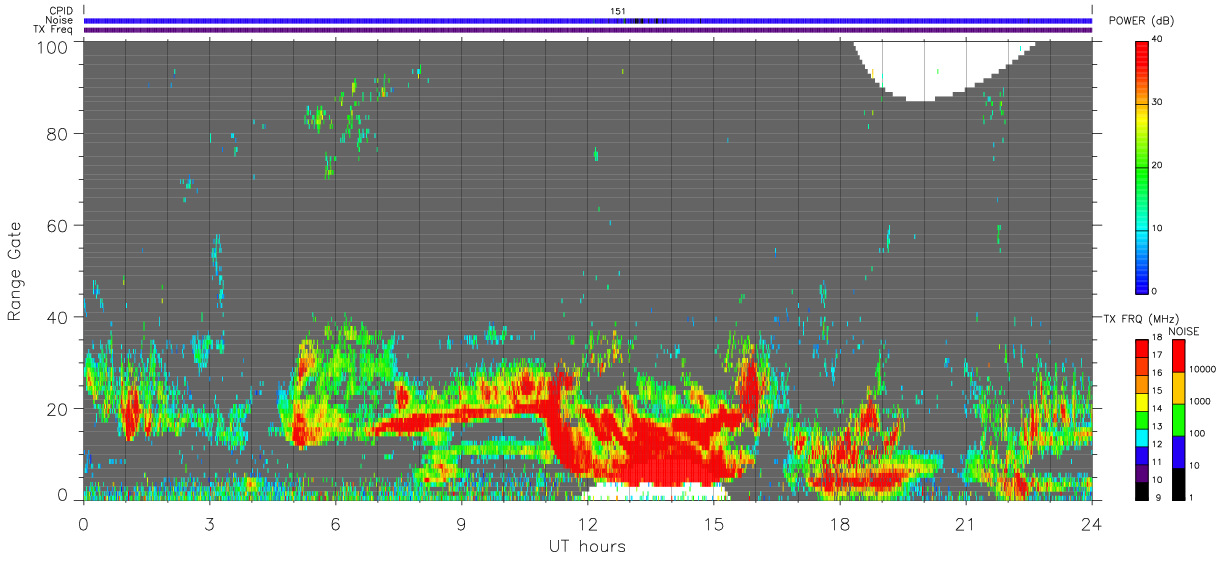Viewport: 1228px width, 567px height.
Task: Click the 'Noise' row label at top
Action: tap(60, 20)
